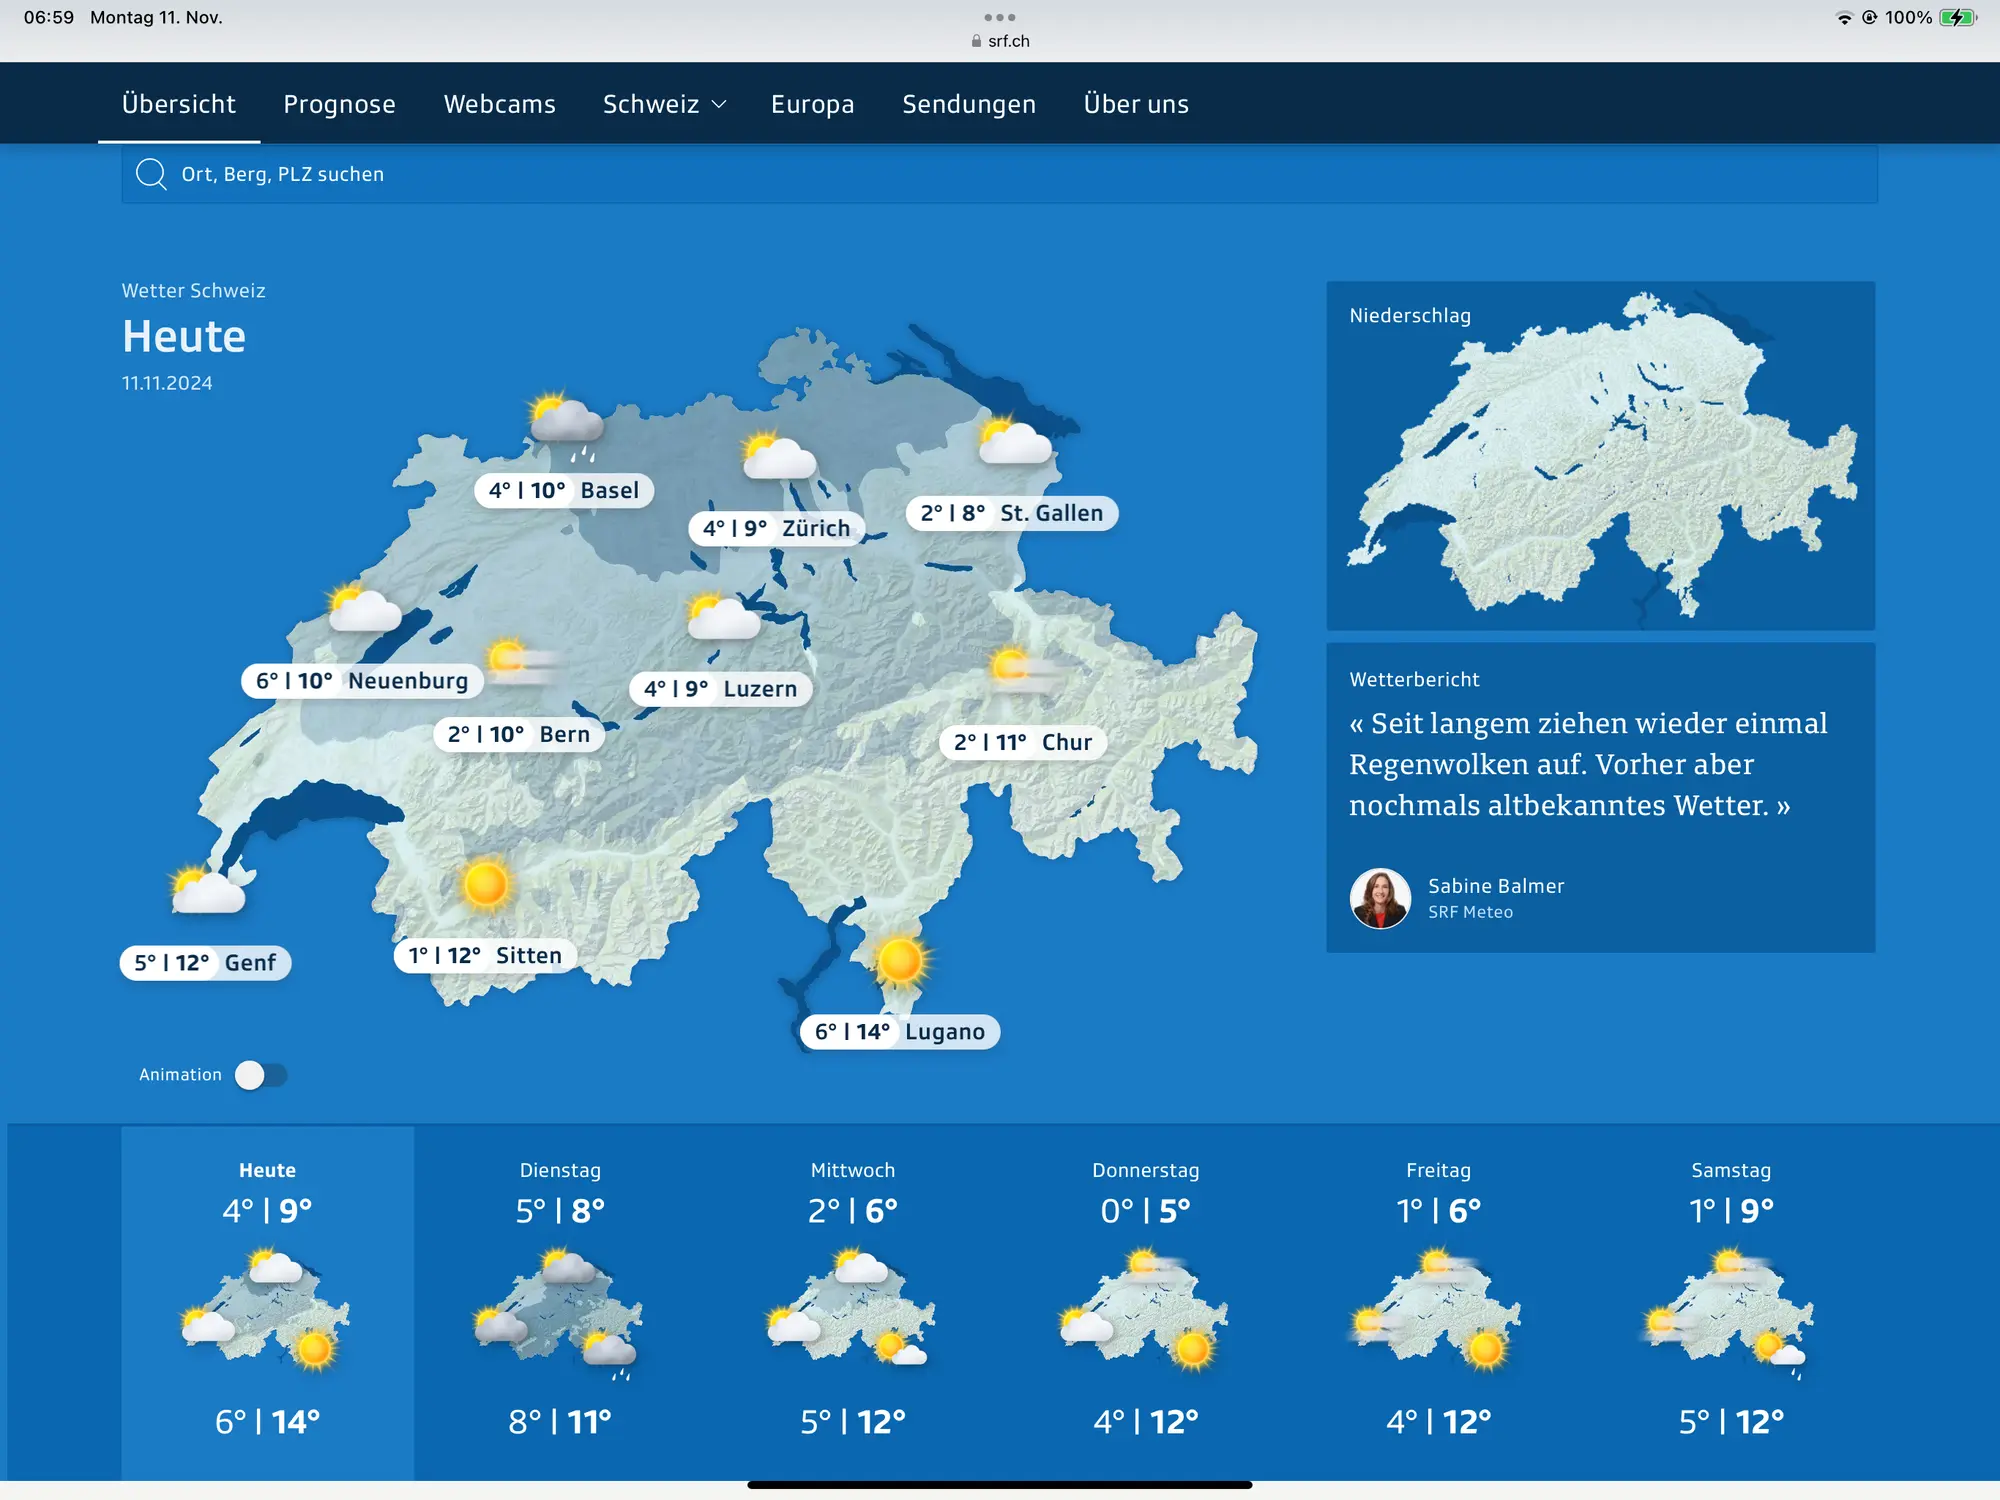
Task: Select the Dienstag forecast card
Action: [x=560, y=1300]
